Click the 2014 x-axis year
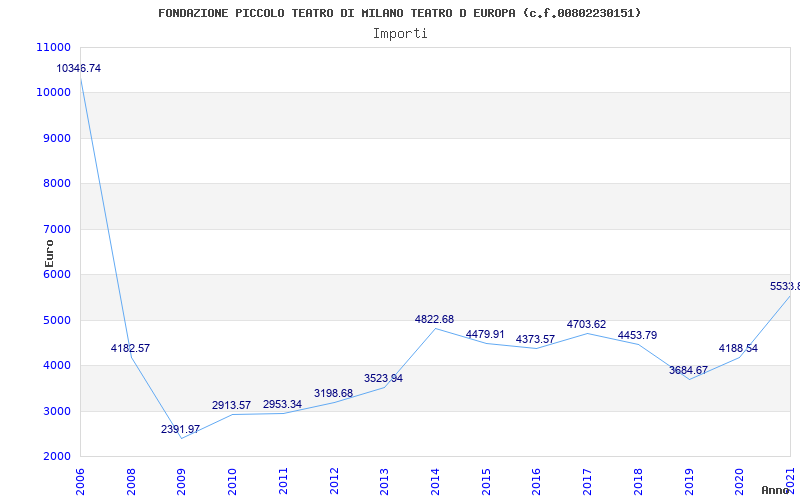 click(435, 481)
